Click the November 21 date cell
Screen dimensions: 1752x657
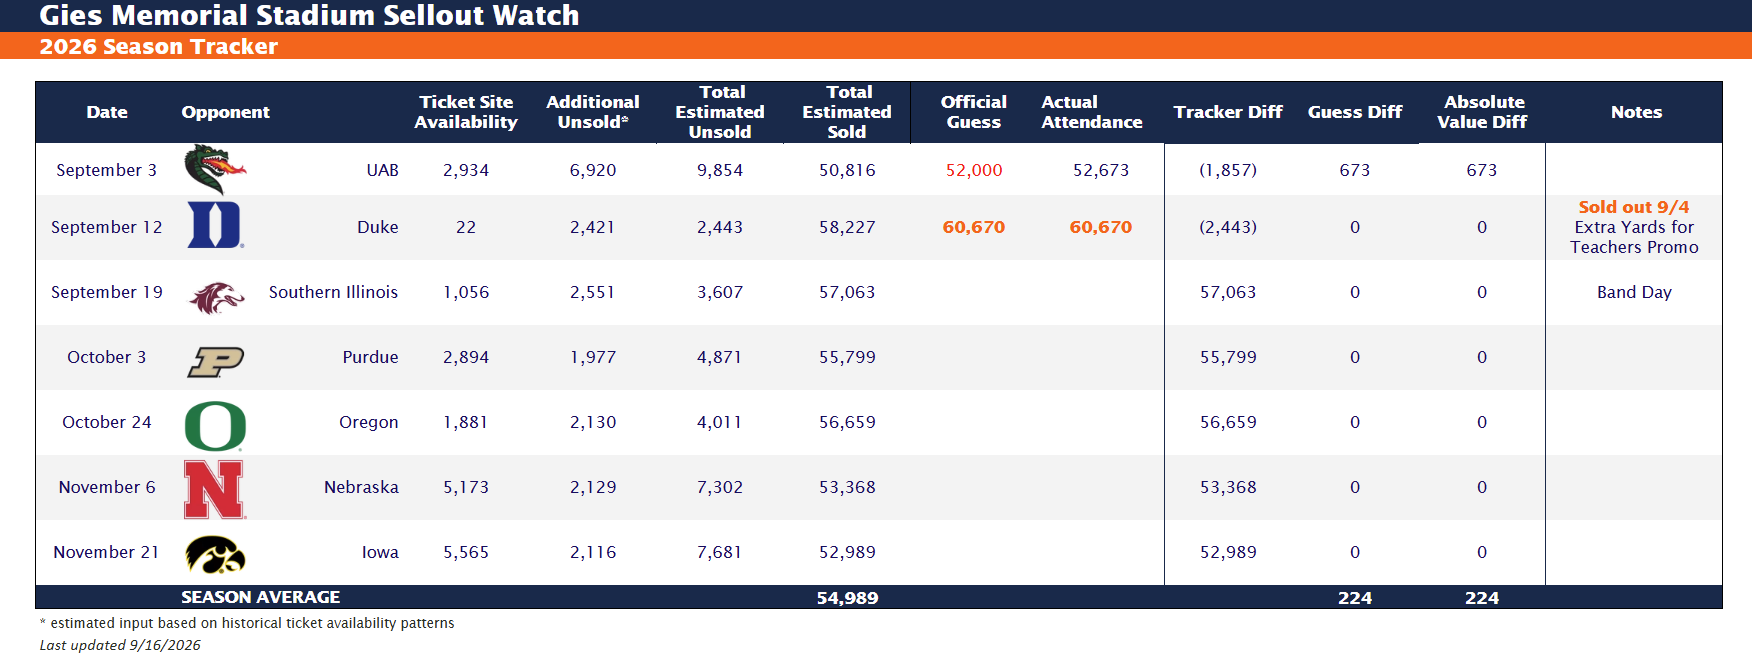pyautogui.click(x=106, y=552)
